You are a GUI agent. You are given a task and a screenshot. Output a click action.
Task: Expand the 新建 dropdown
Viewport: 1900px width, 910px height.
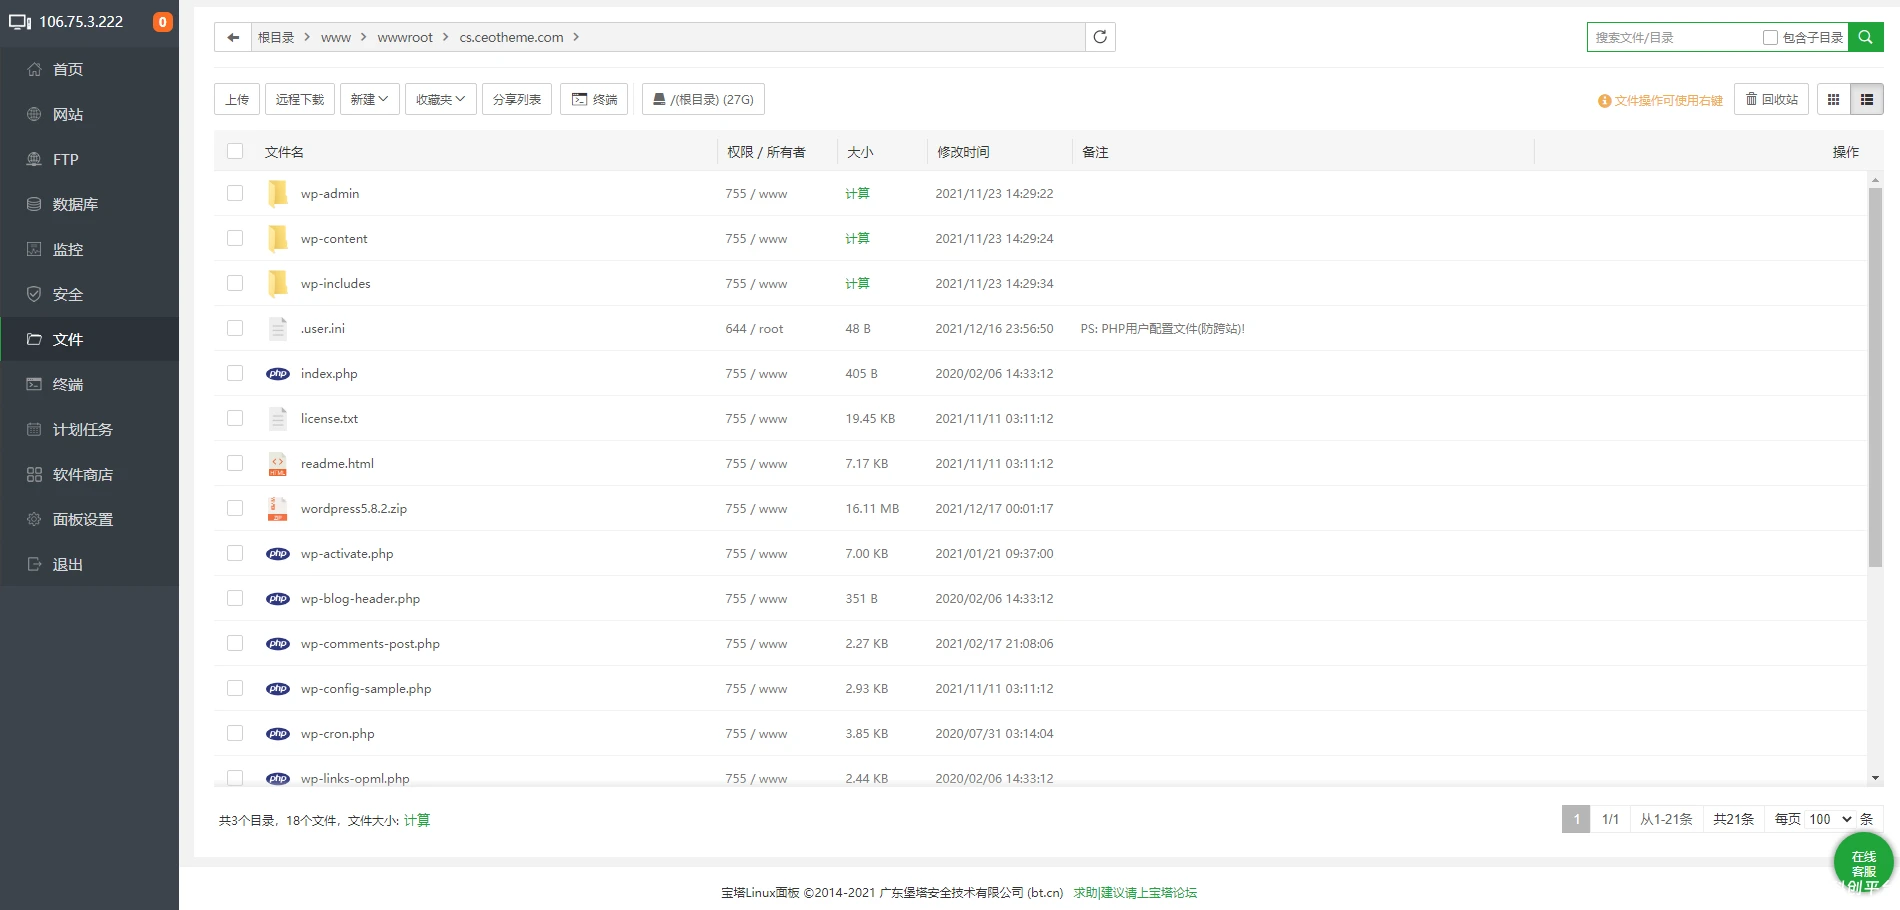point(369,99)
